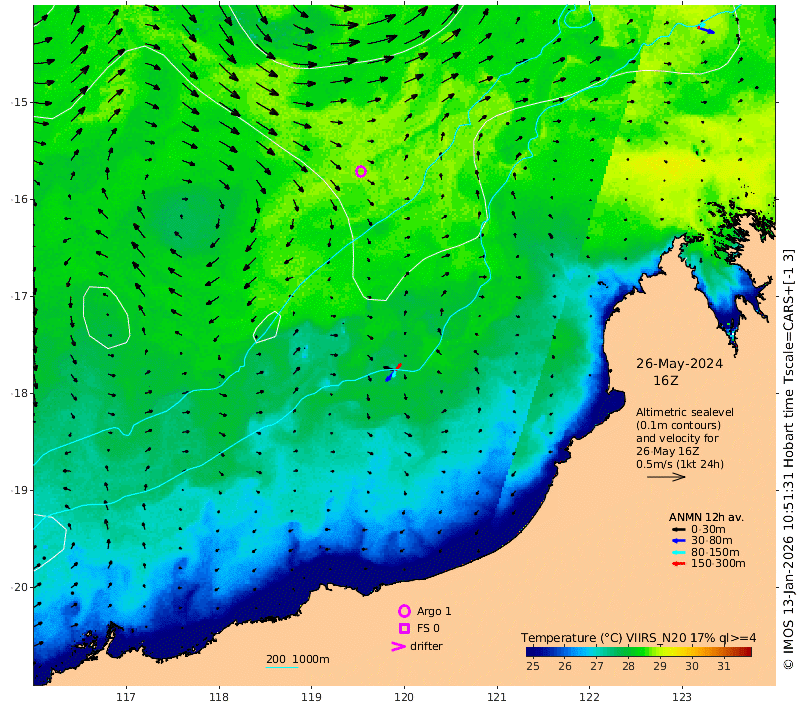Viewport: 800px width, 710px height.
Task: Click the red 150-300m legend arrow
Action: (x=679, y=564)
